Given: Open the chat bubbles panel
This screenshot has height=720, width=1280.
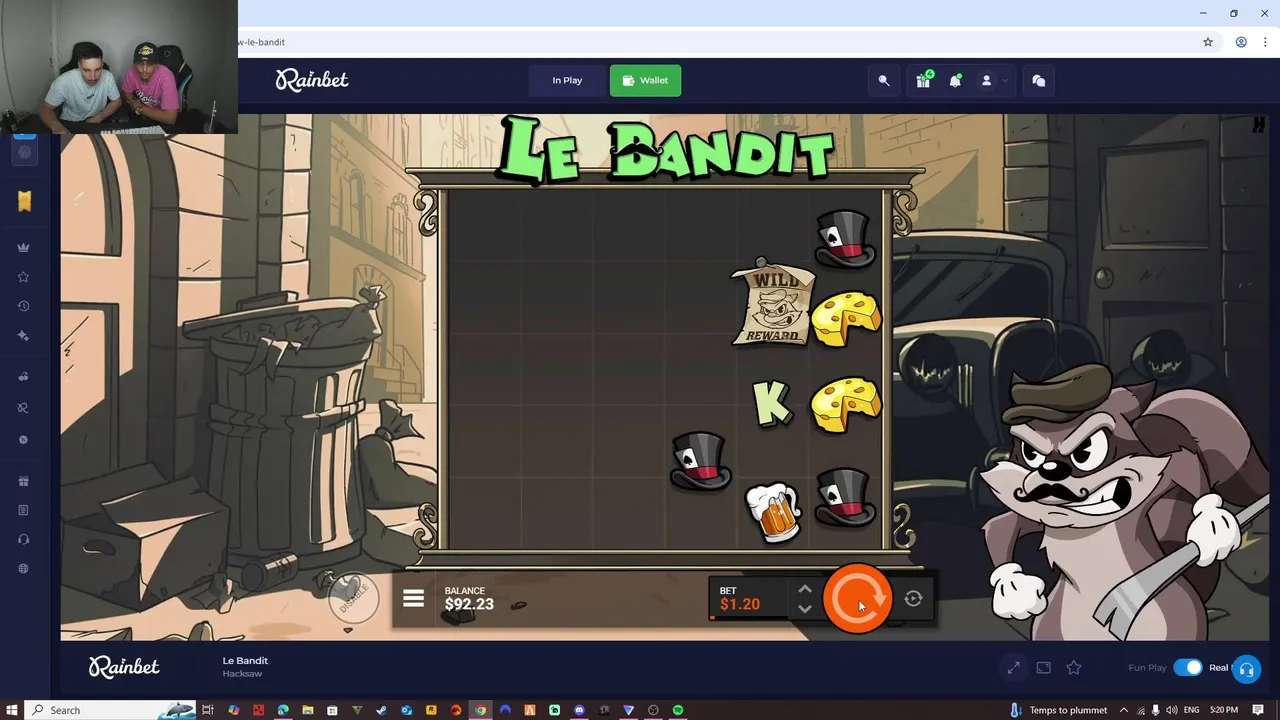Looking at the screenshot, I should [x=1039, y=81].
